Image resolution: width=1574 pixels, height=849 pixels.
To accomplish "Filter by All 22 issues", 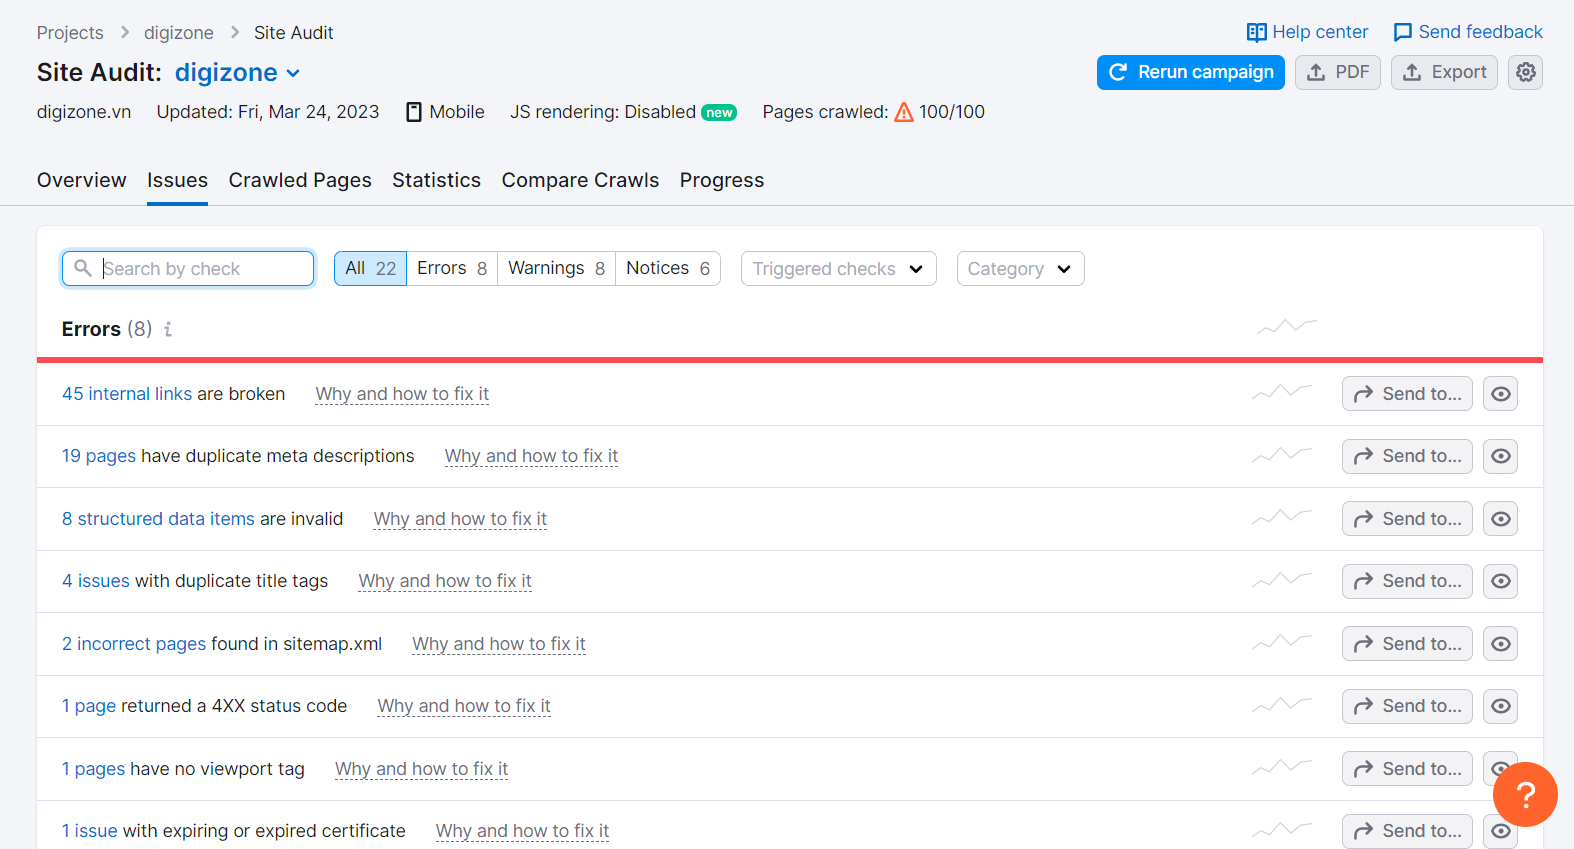I will [370, 268].
